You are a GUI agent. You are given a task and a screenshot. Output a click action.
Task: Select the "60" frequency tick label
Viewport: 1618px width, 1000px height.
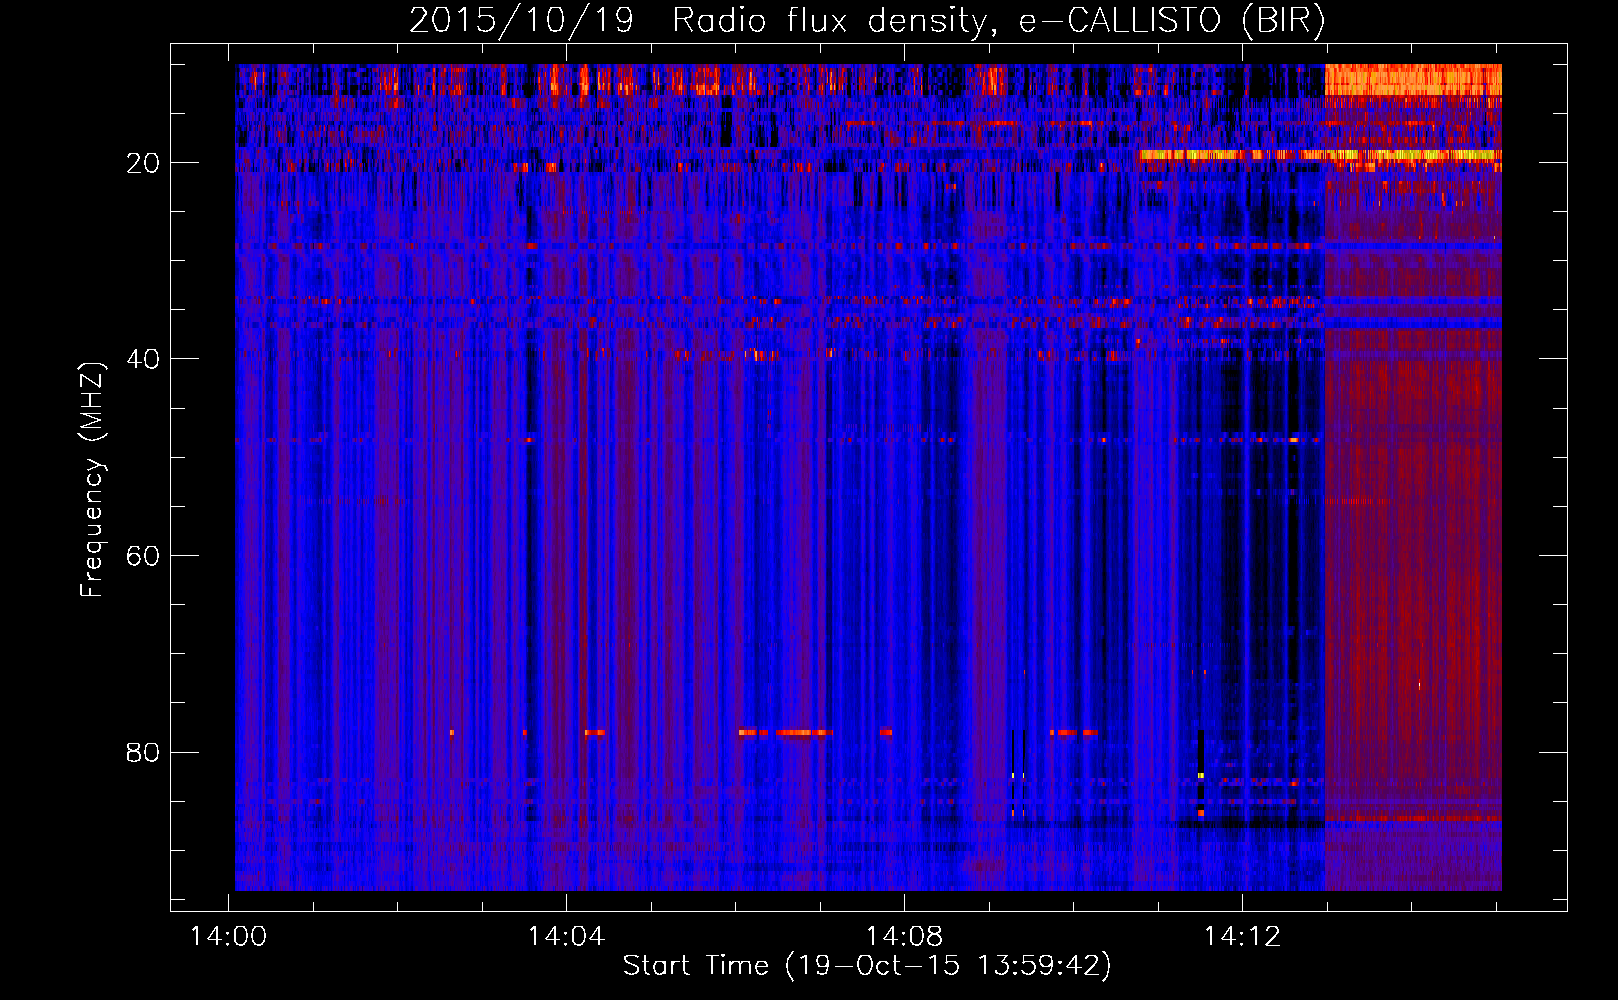pos(144,556)
